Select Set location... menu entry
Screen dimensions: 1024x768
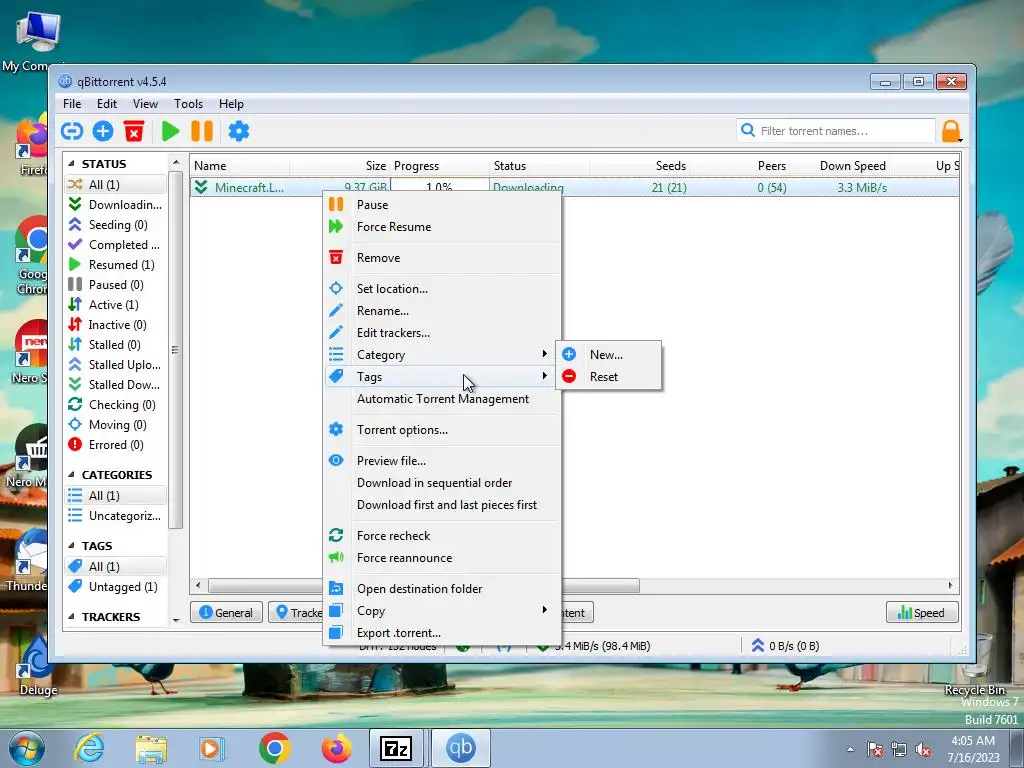tap(442, 289)
